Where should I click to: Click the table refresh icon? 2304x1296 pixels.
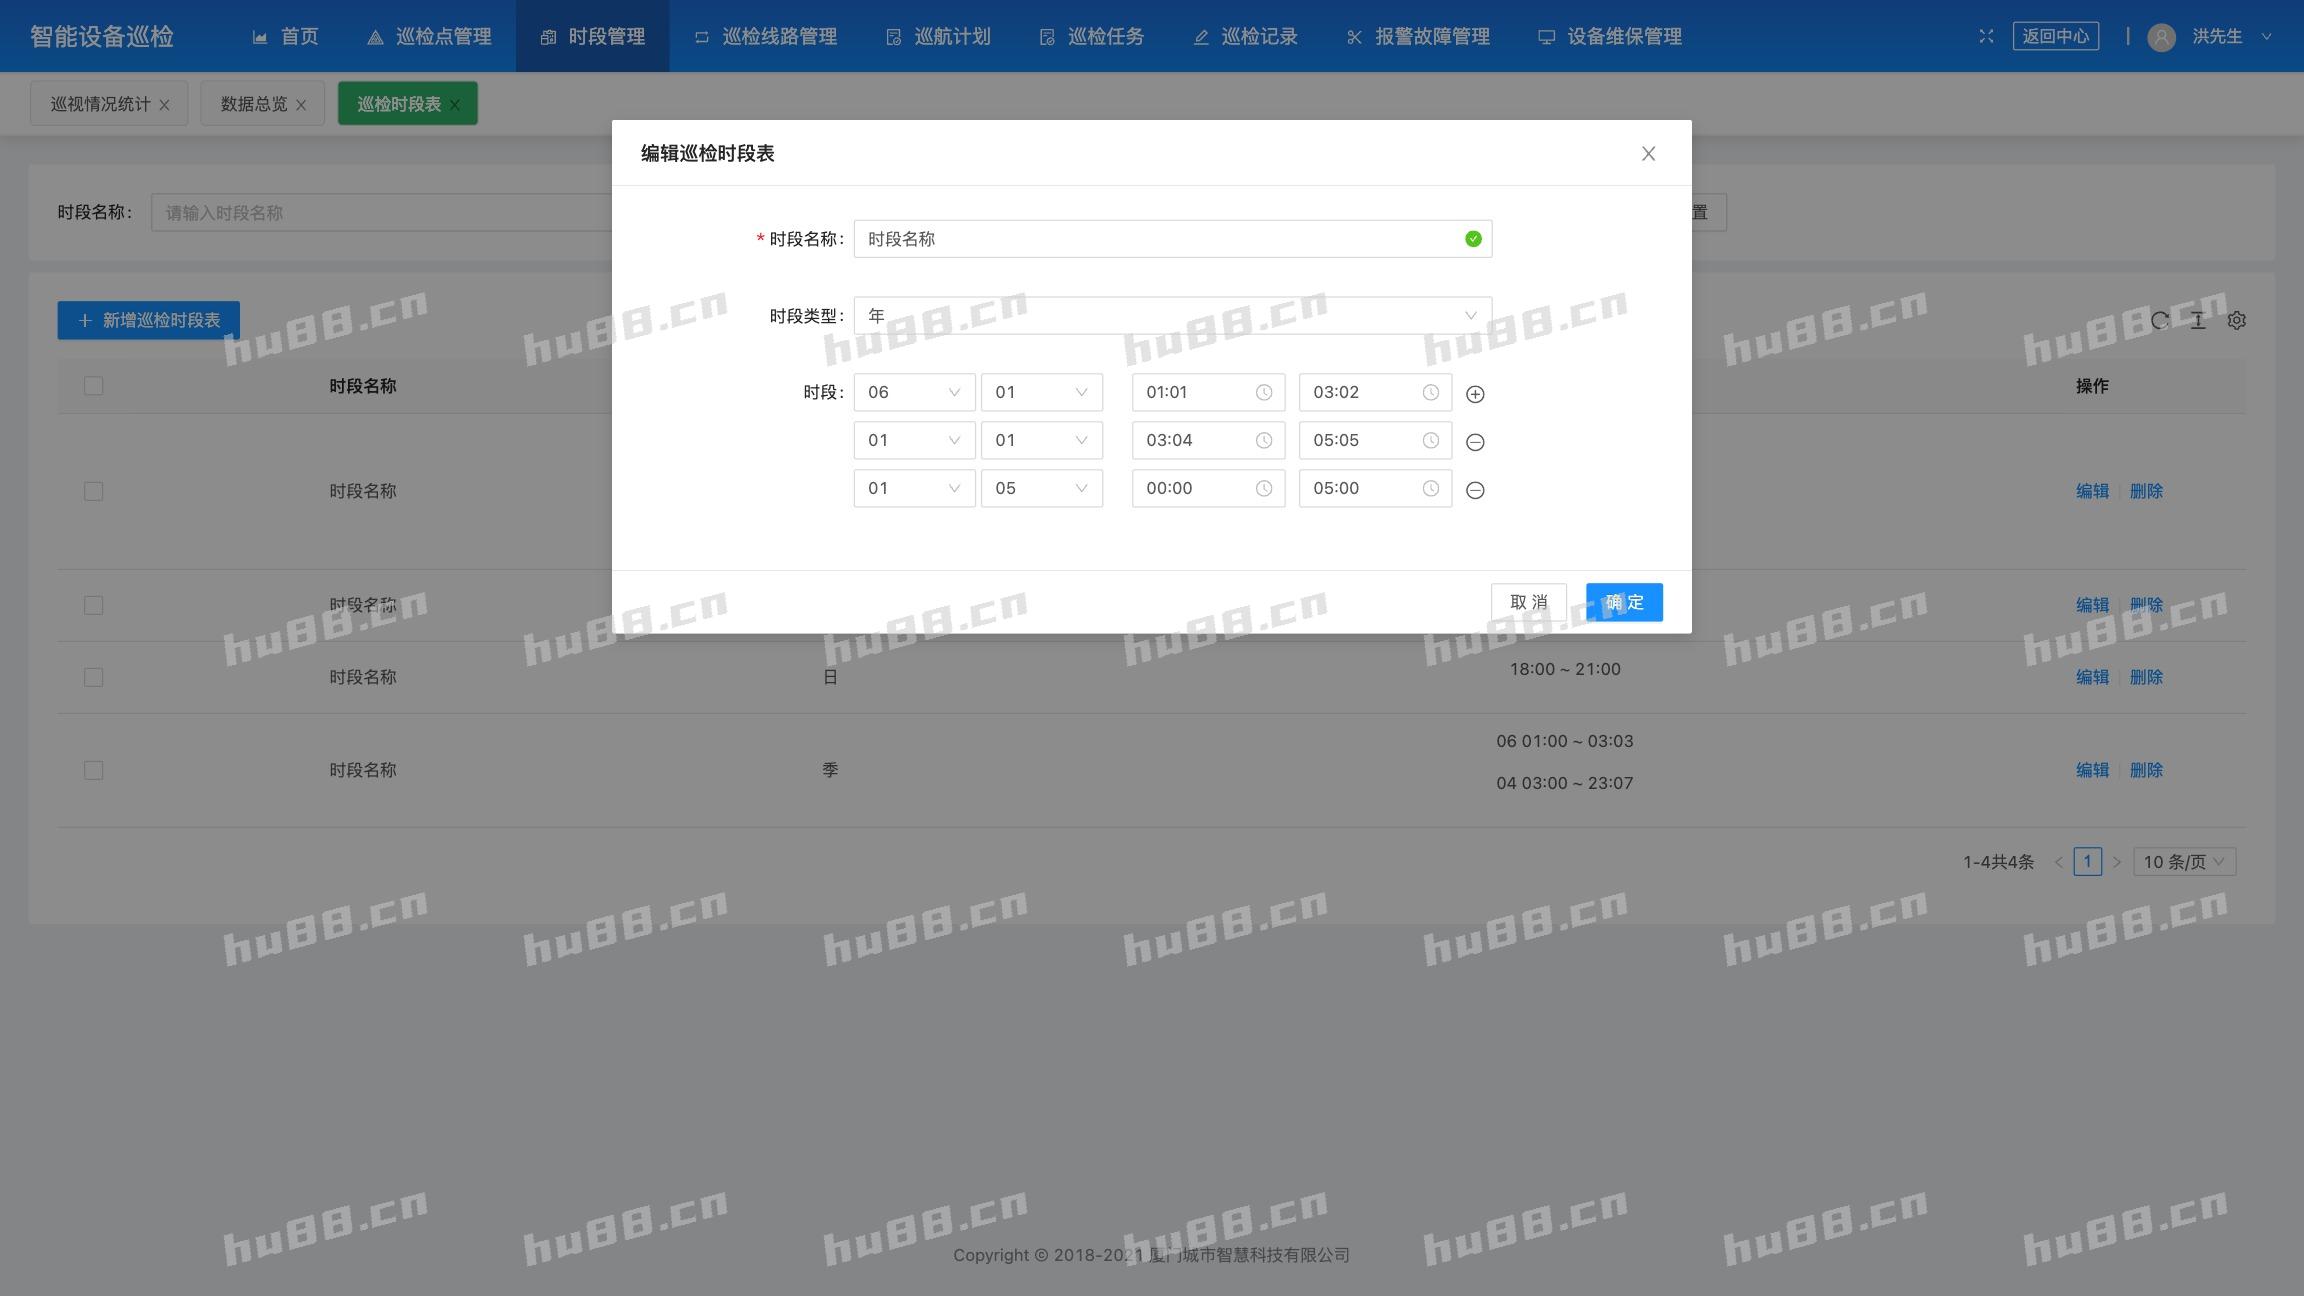click(2159, 320)
